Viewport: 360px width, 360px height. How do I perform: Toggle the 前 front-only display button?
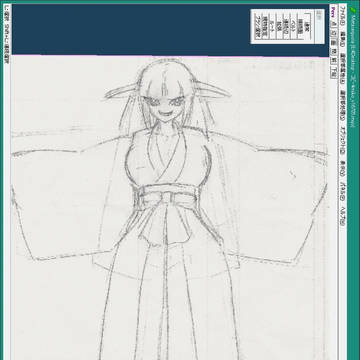click(x=333, y=61)
